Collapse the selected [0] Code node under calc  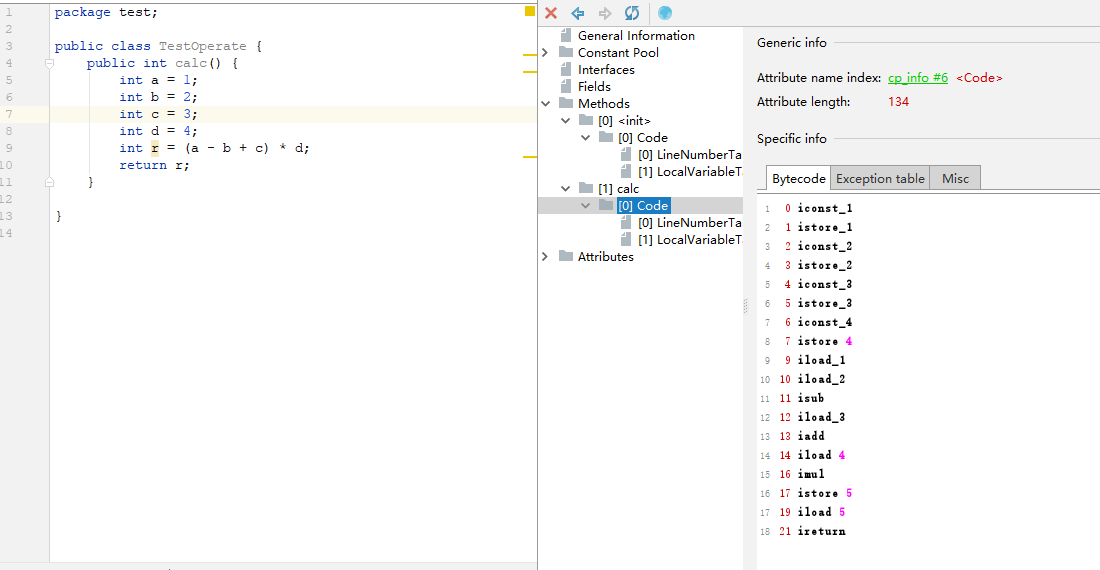tap(586, 205)
